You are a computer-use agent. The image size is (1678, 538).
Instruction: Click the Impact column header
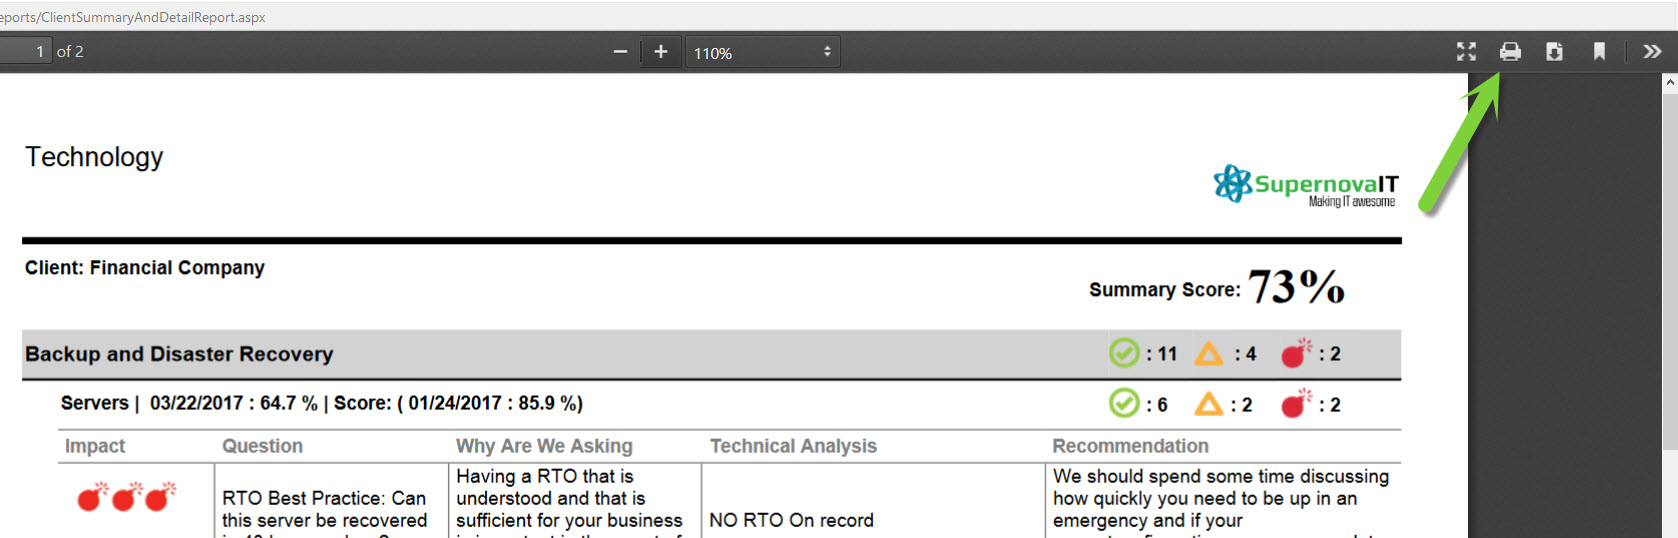tap(95, 446)
